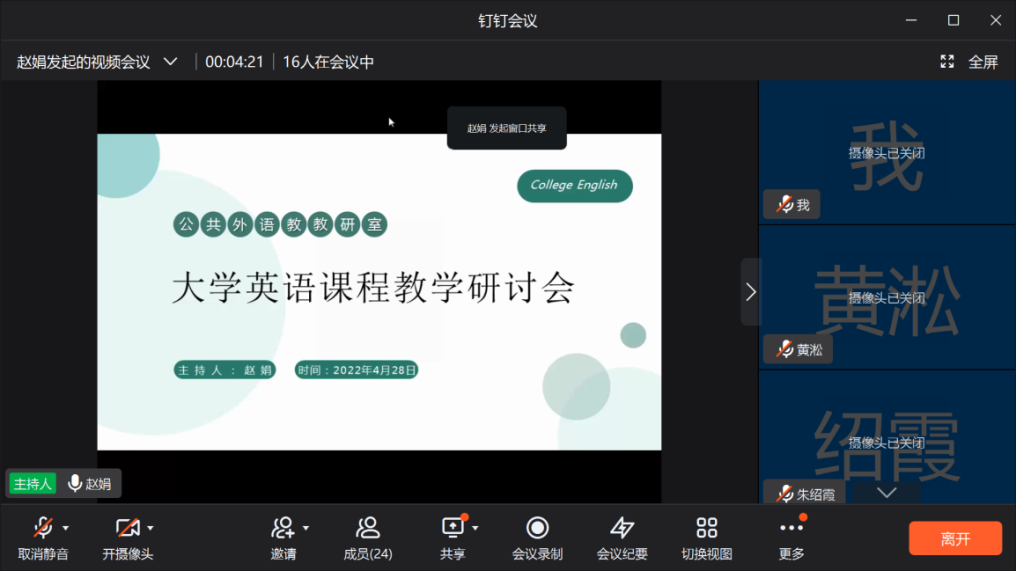Click the shared slide presentation area

[x=379, y=291]
